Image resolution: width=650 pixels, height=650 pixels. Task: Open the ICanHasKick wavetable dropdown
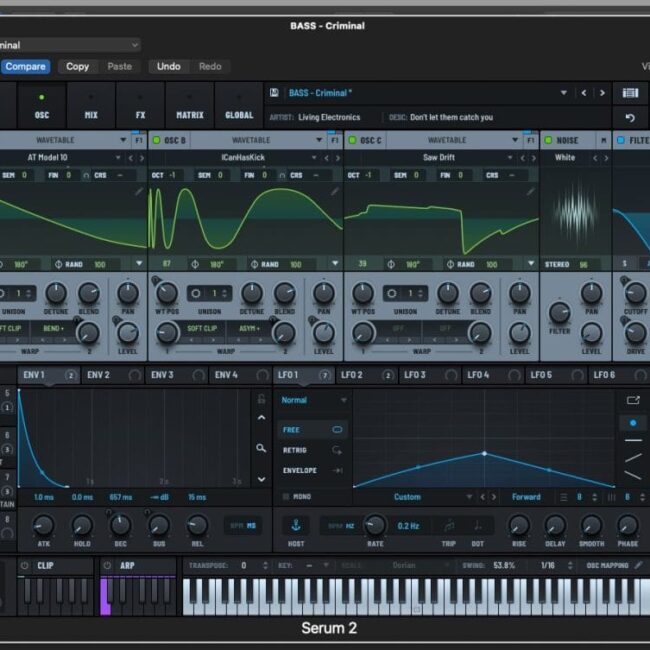244,157
